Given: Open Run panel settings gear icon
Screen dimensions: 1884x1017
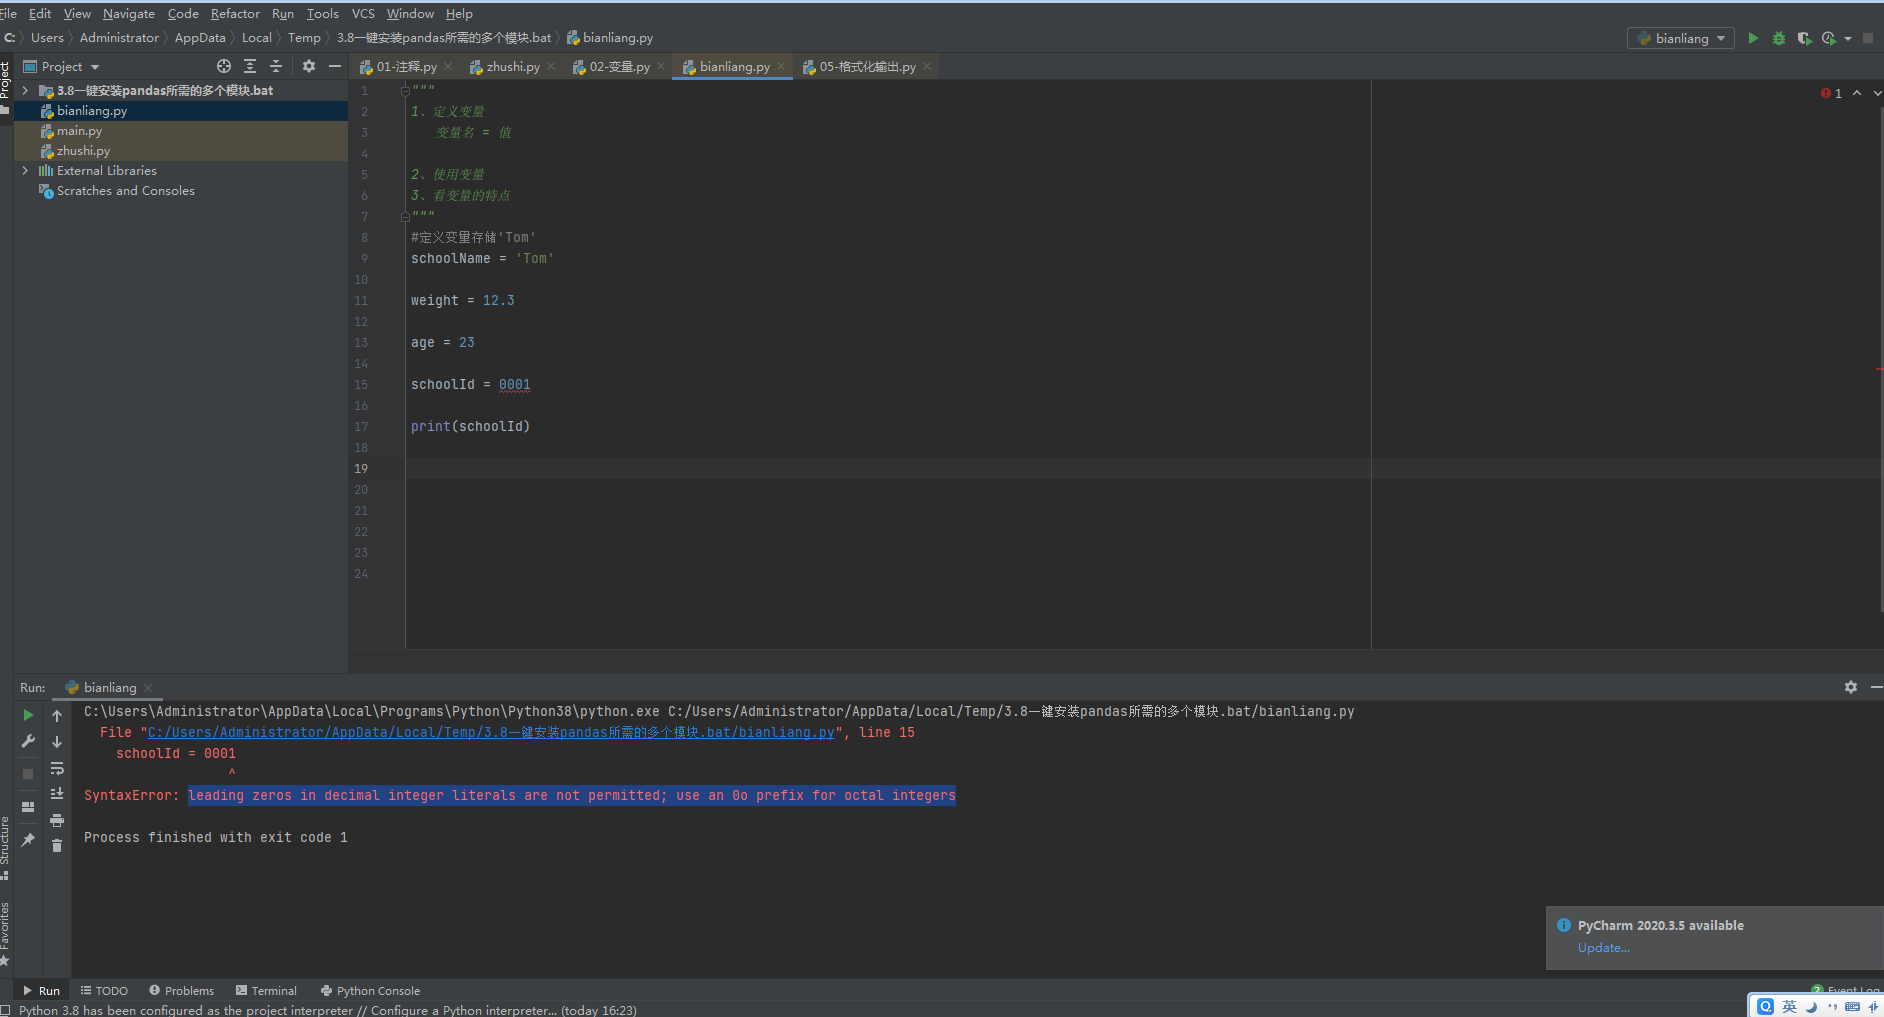Looking at the screenshot, I should 1851,687.
